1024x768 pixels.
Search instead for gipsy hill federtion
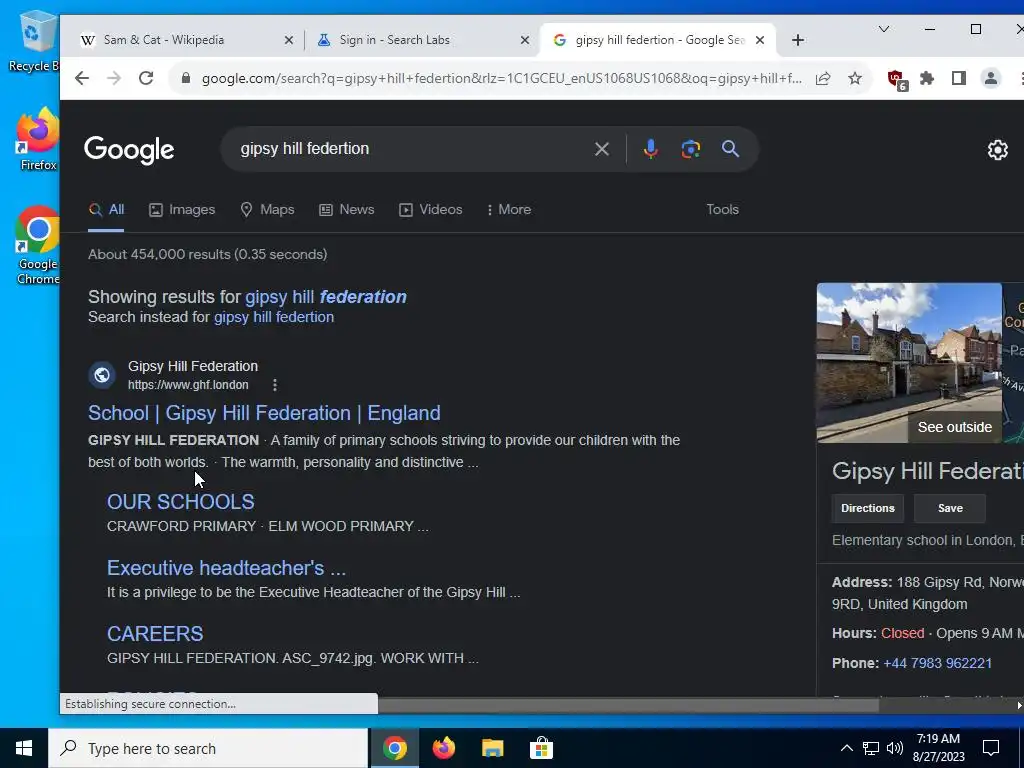coord(274,317)
